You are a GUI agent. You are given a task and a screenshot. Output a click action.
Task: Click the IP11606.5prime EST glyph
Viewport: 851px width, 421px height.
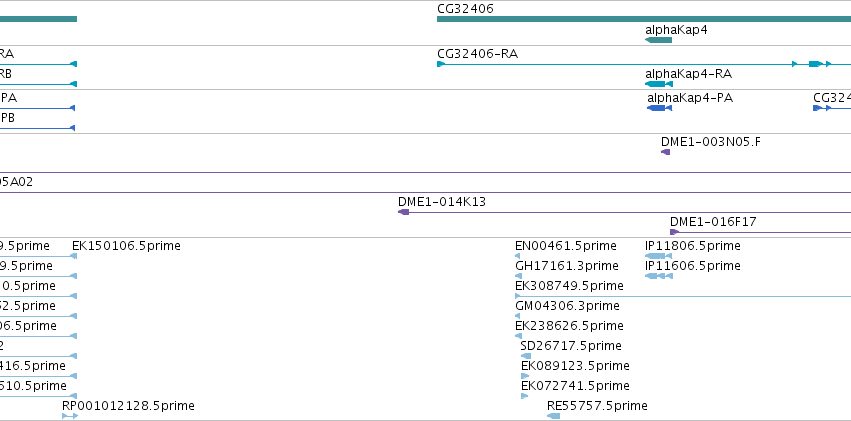pos(659,276)
